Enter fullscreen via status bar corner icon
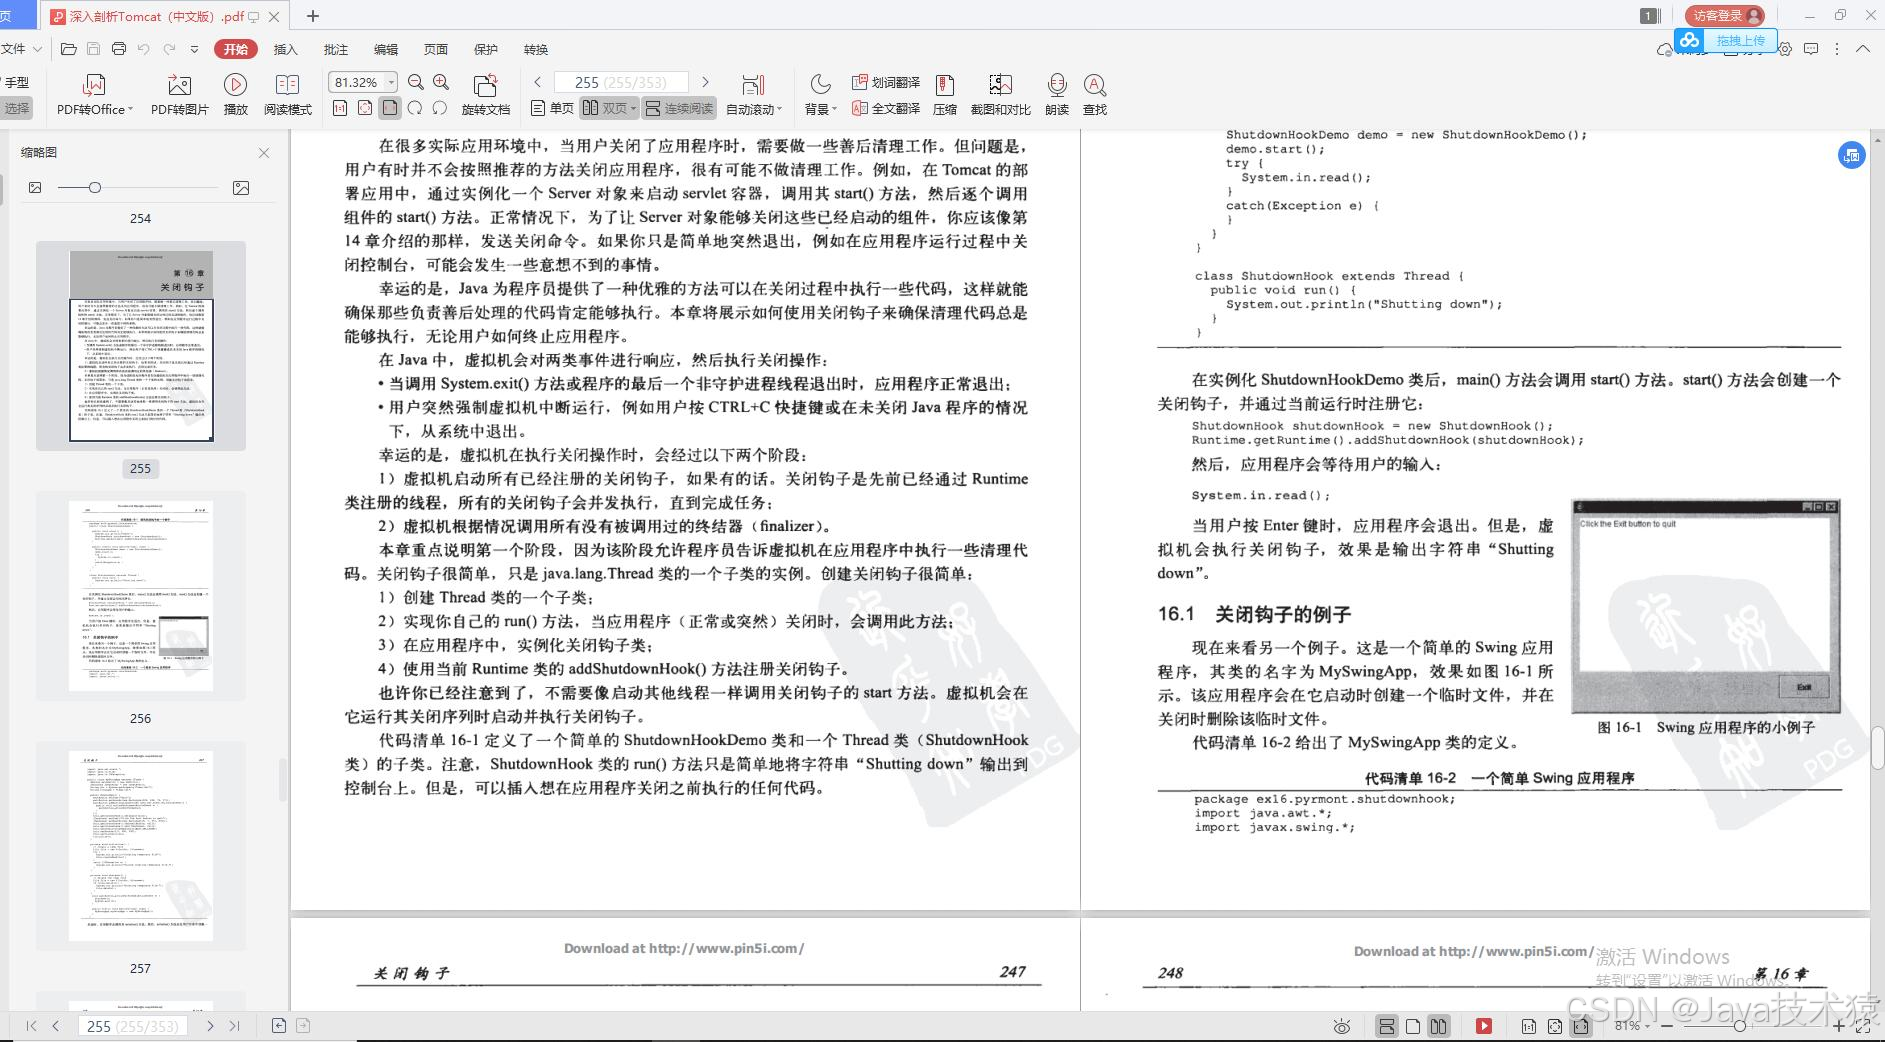Image resolution: width=1885 pixels, height=1042 pixels. 1863,1026
